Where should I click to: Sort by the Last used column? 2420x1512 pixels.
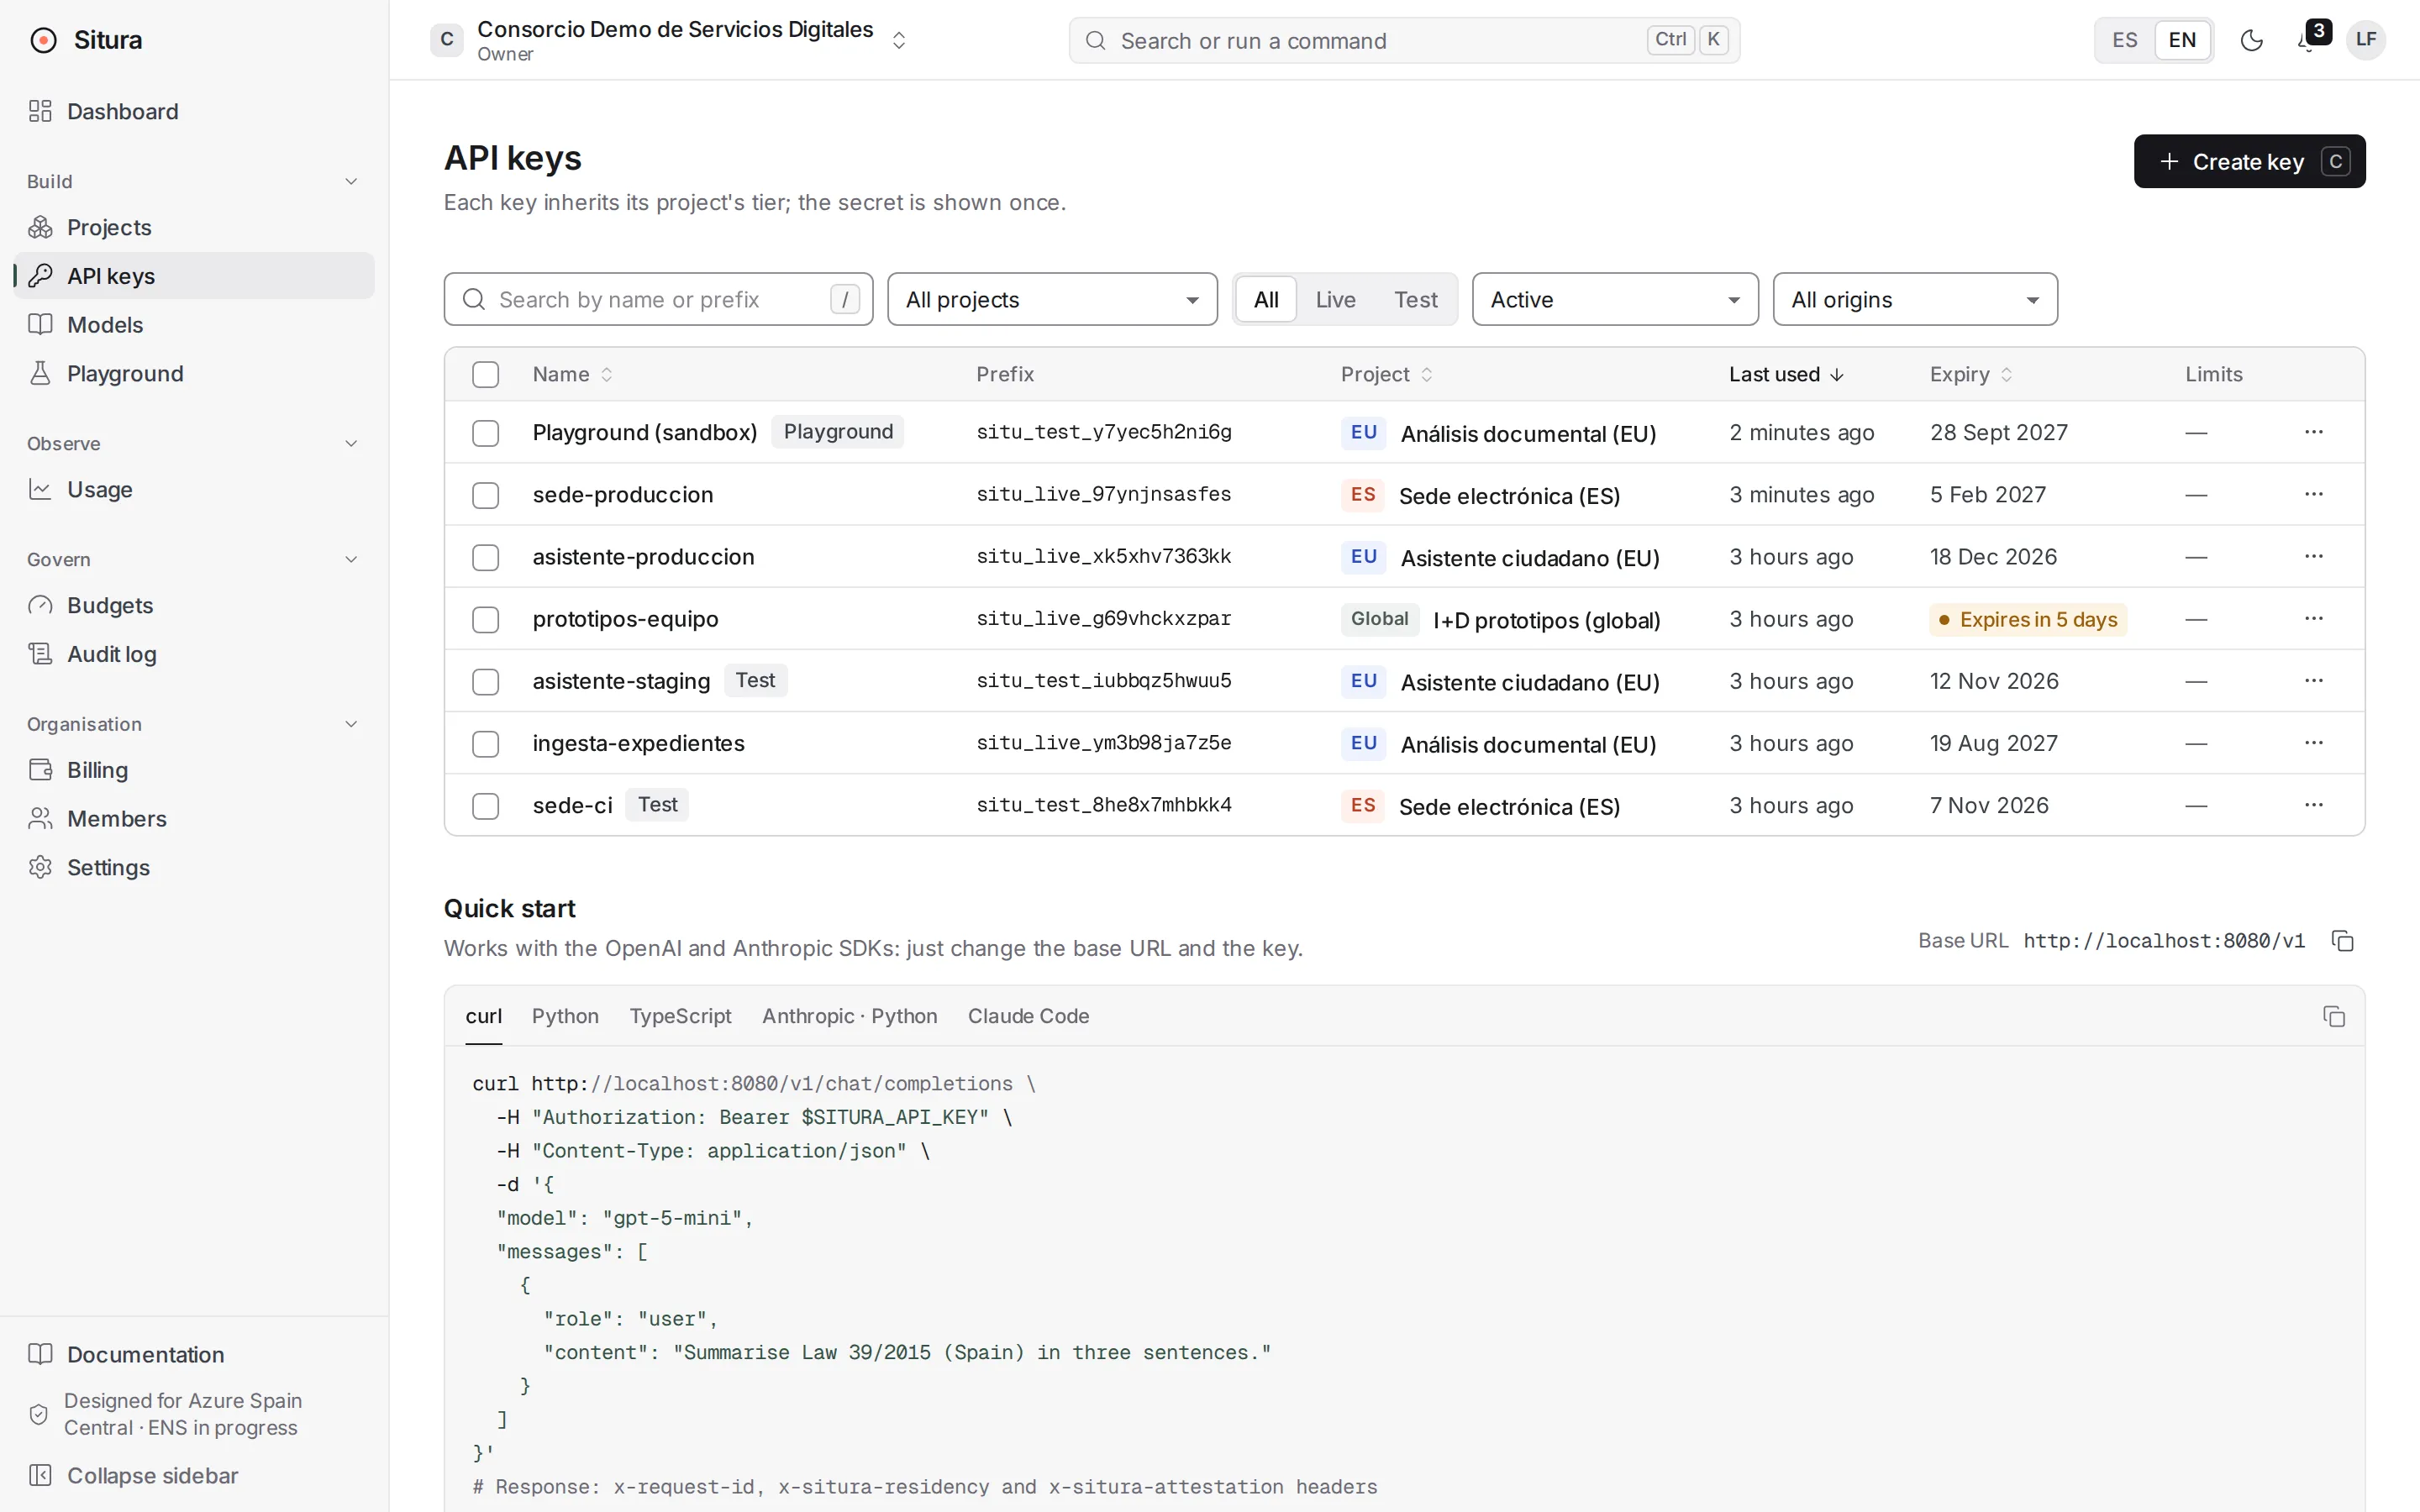tap(1786, 374)
